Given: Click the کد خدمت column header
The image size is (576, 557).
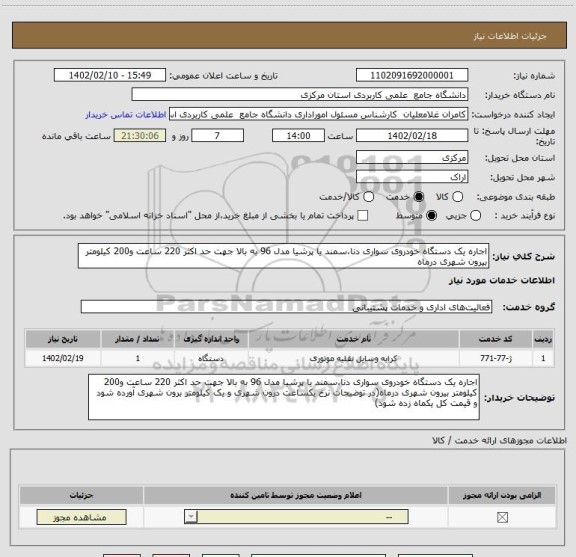Looking at the screenshot, I should [x=495, y=339].
